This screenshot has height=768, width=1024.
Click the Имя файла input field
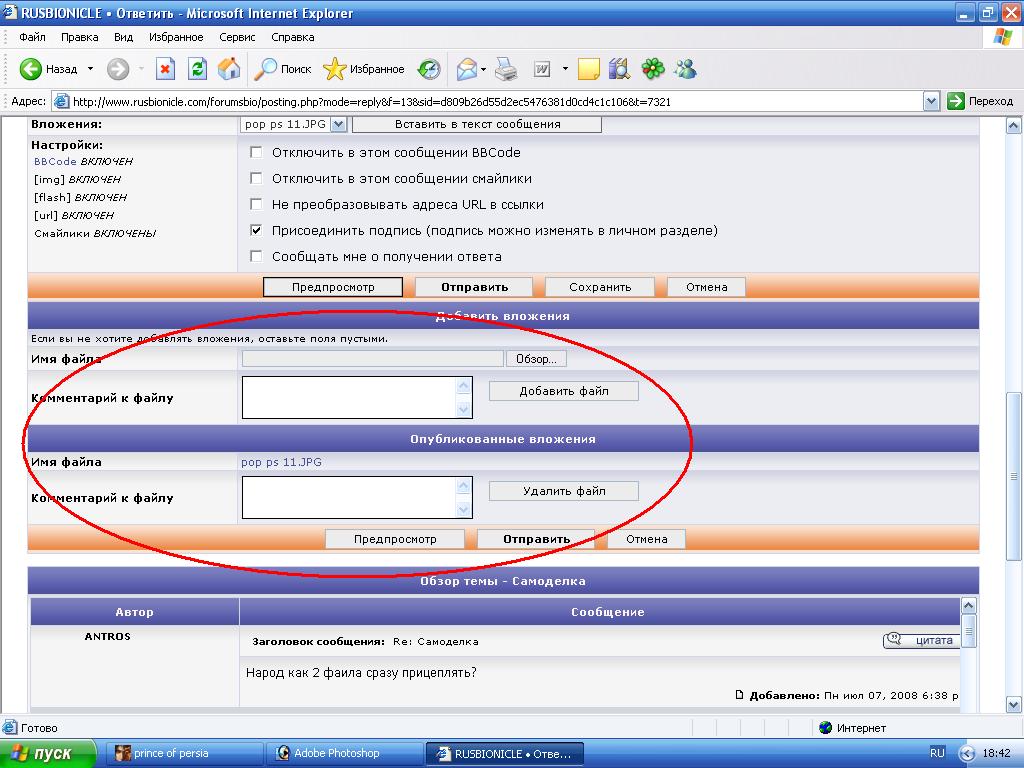(x=372, y=359)
